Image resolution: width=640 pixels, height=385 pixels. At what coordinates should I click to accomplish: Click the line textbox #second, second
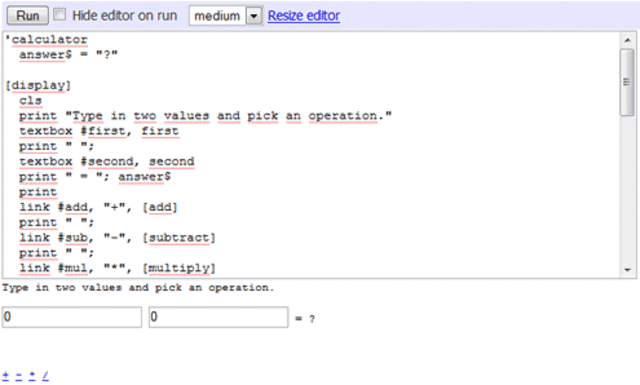107,162
